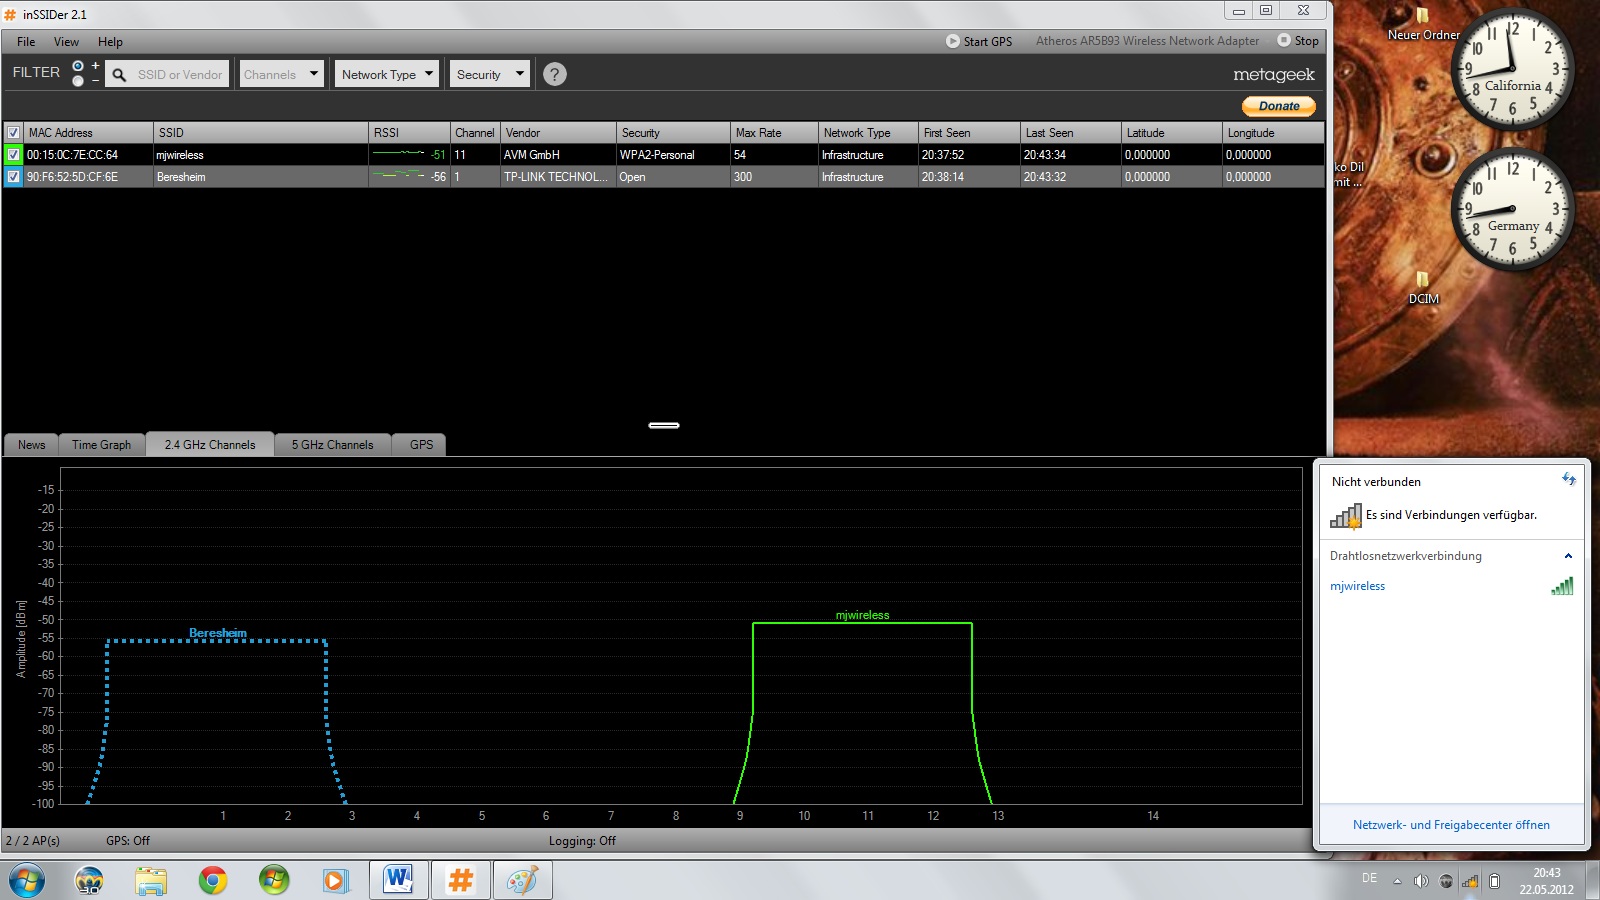1600x900 pixels.
Task: Uncheck the mjwireless row checkbox
Action: (14, 155)
